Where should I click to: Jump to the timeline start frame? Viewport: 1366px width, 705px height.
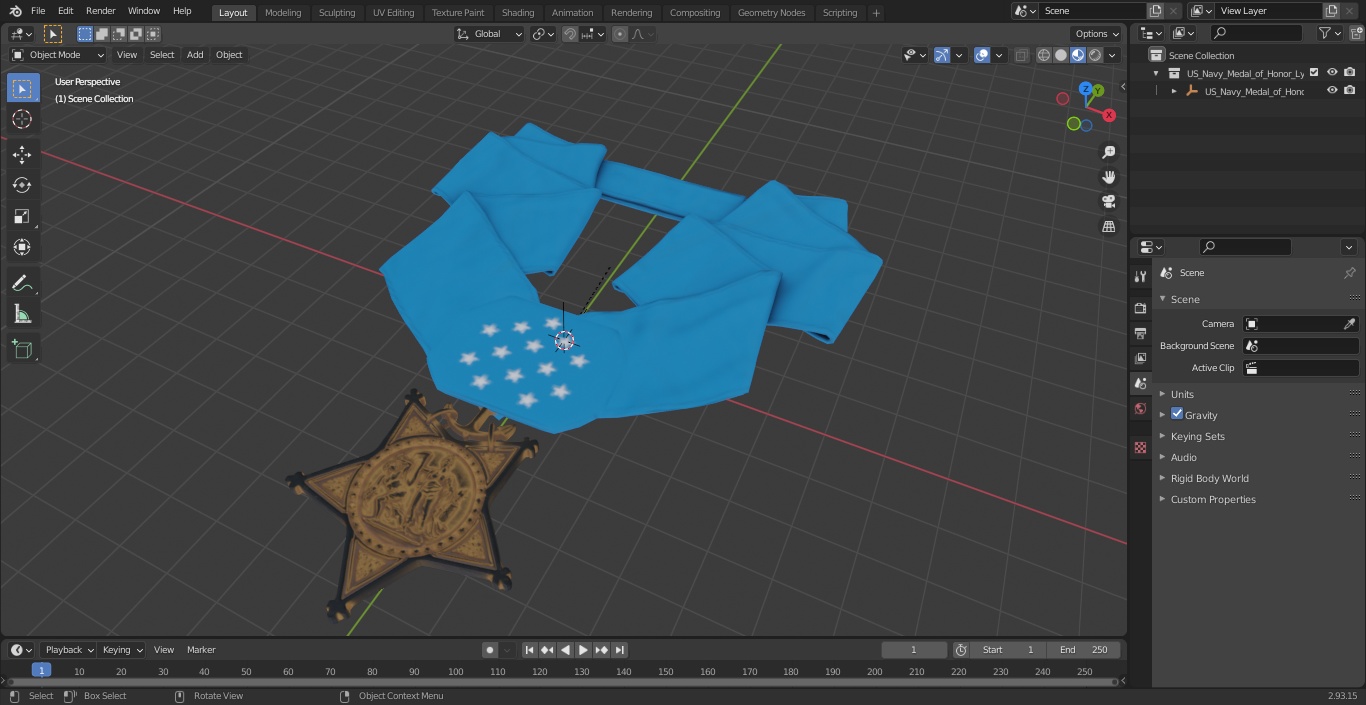[x=530, y=650]
